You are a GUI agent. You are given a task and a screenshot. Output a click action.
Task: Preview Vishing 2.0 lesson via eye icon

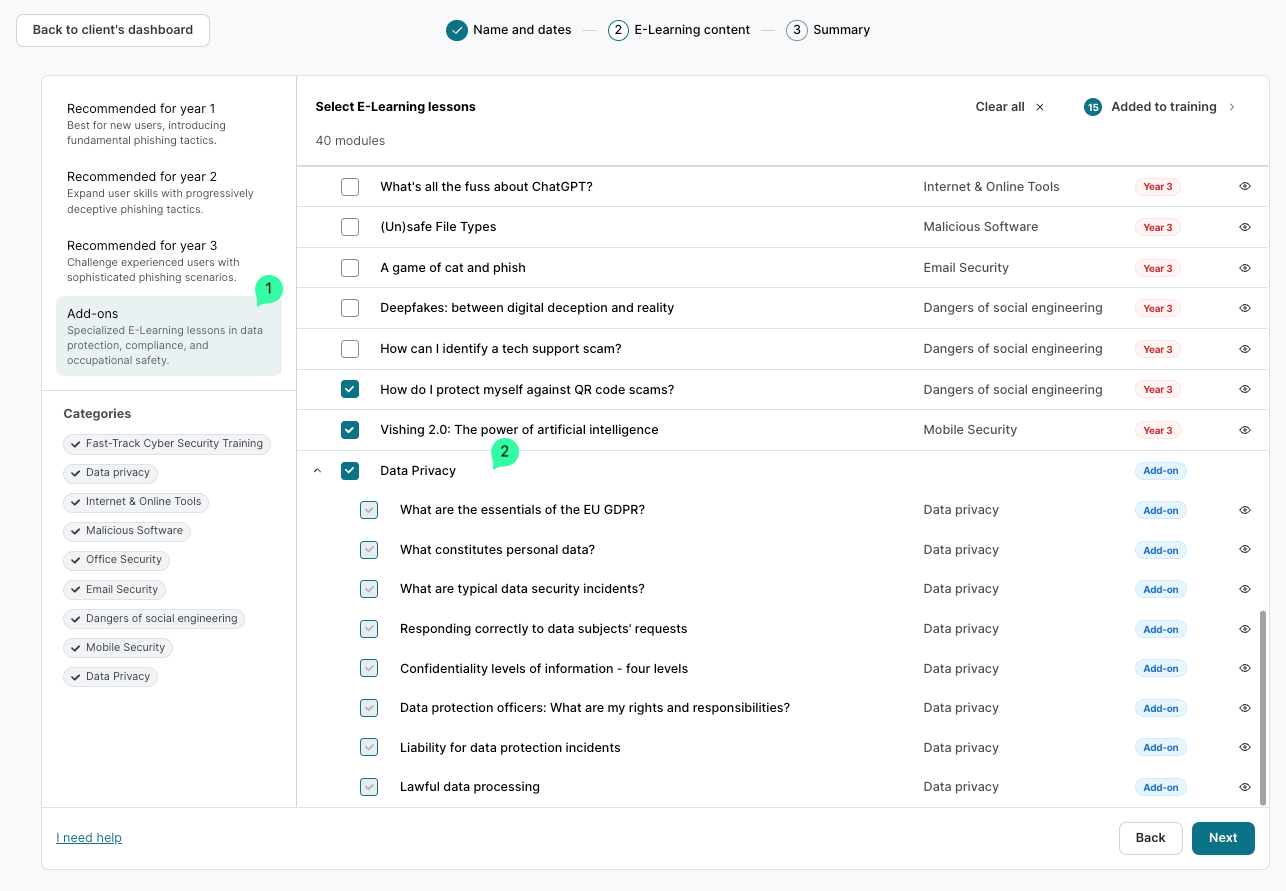[1245, 430]
